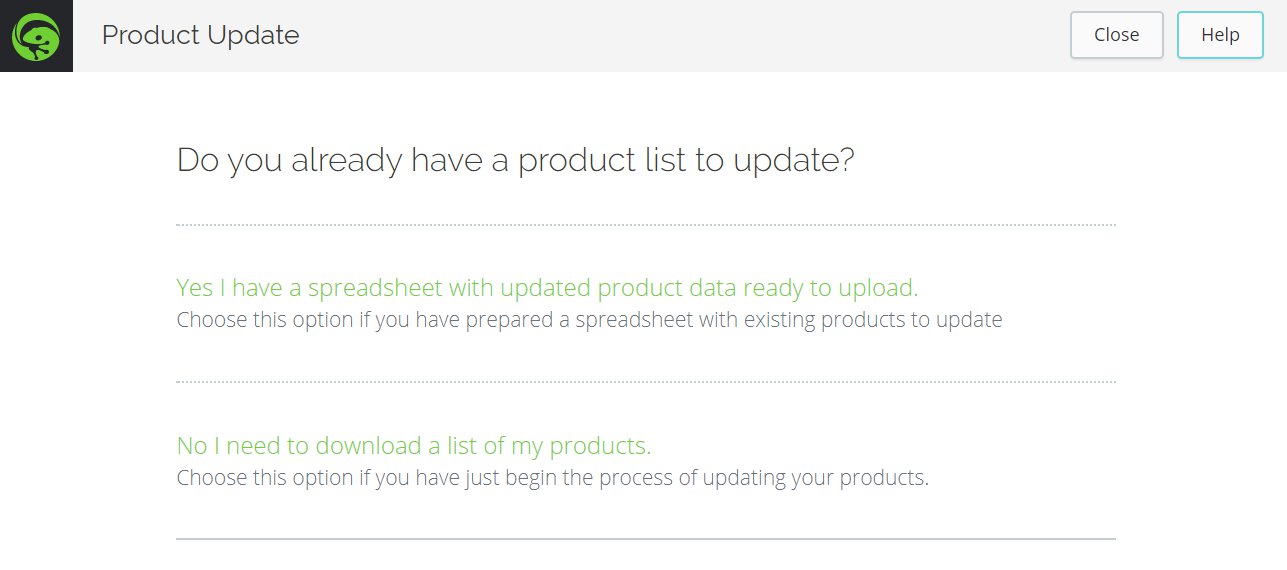Click the solid line below the No option

click(645, 539)
